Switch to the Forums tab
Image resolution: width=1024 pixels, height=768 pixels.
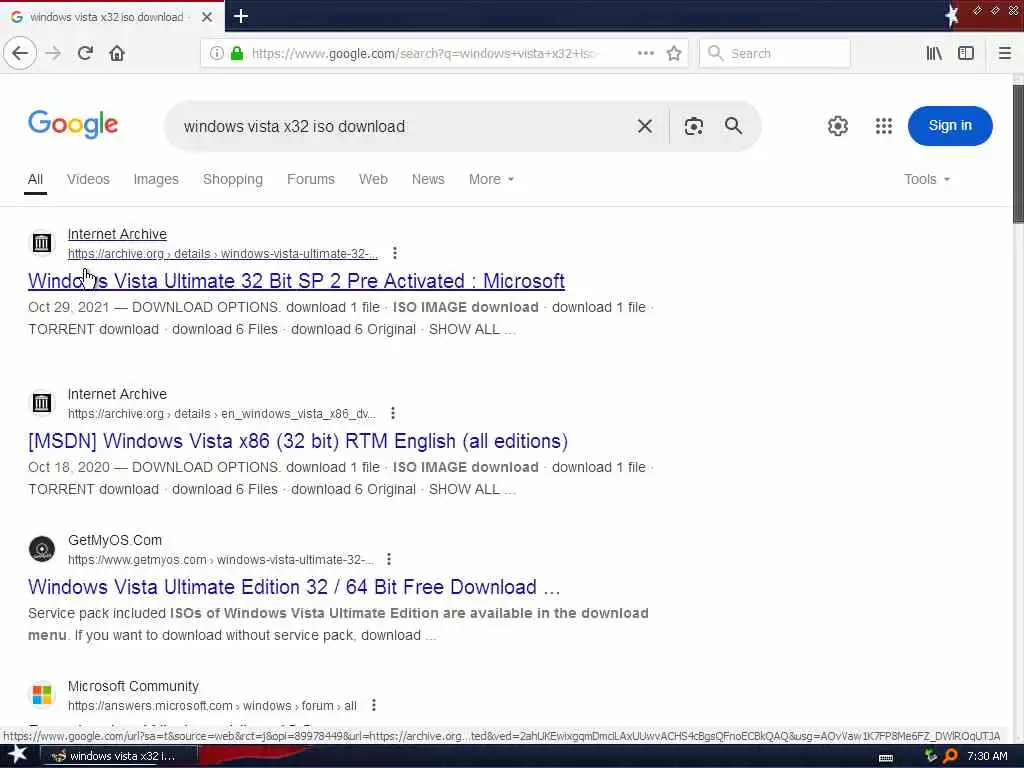click(x=311, y=180)
